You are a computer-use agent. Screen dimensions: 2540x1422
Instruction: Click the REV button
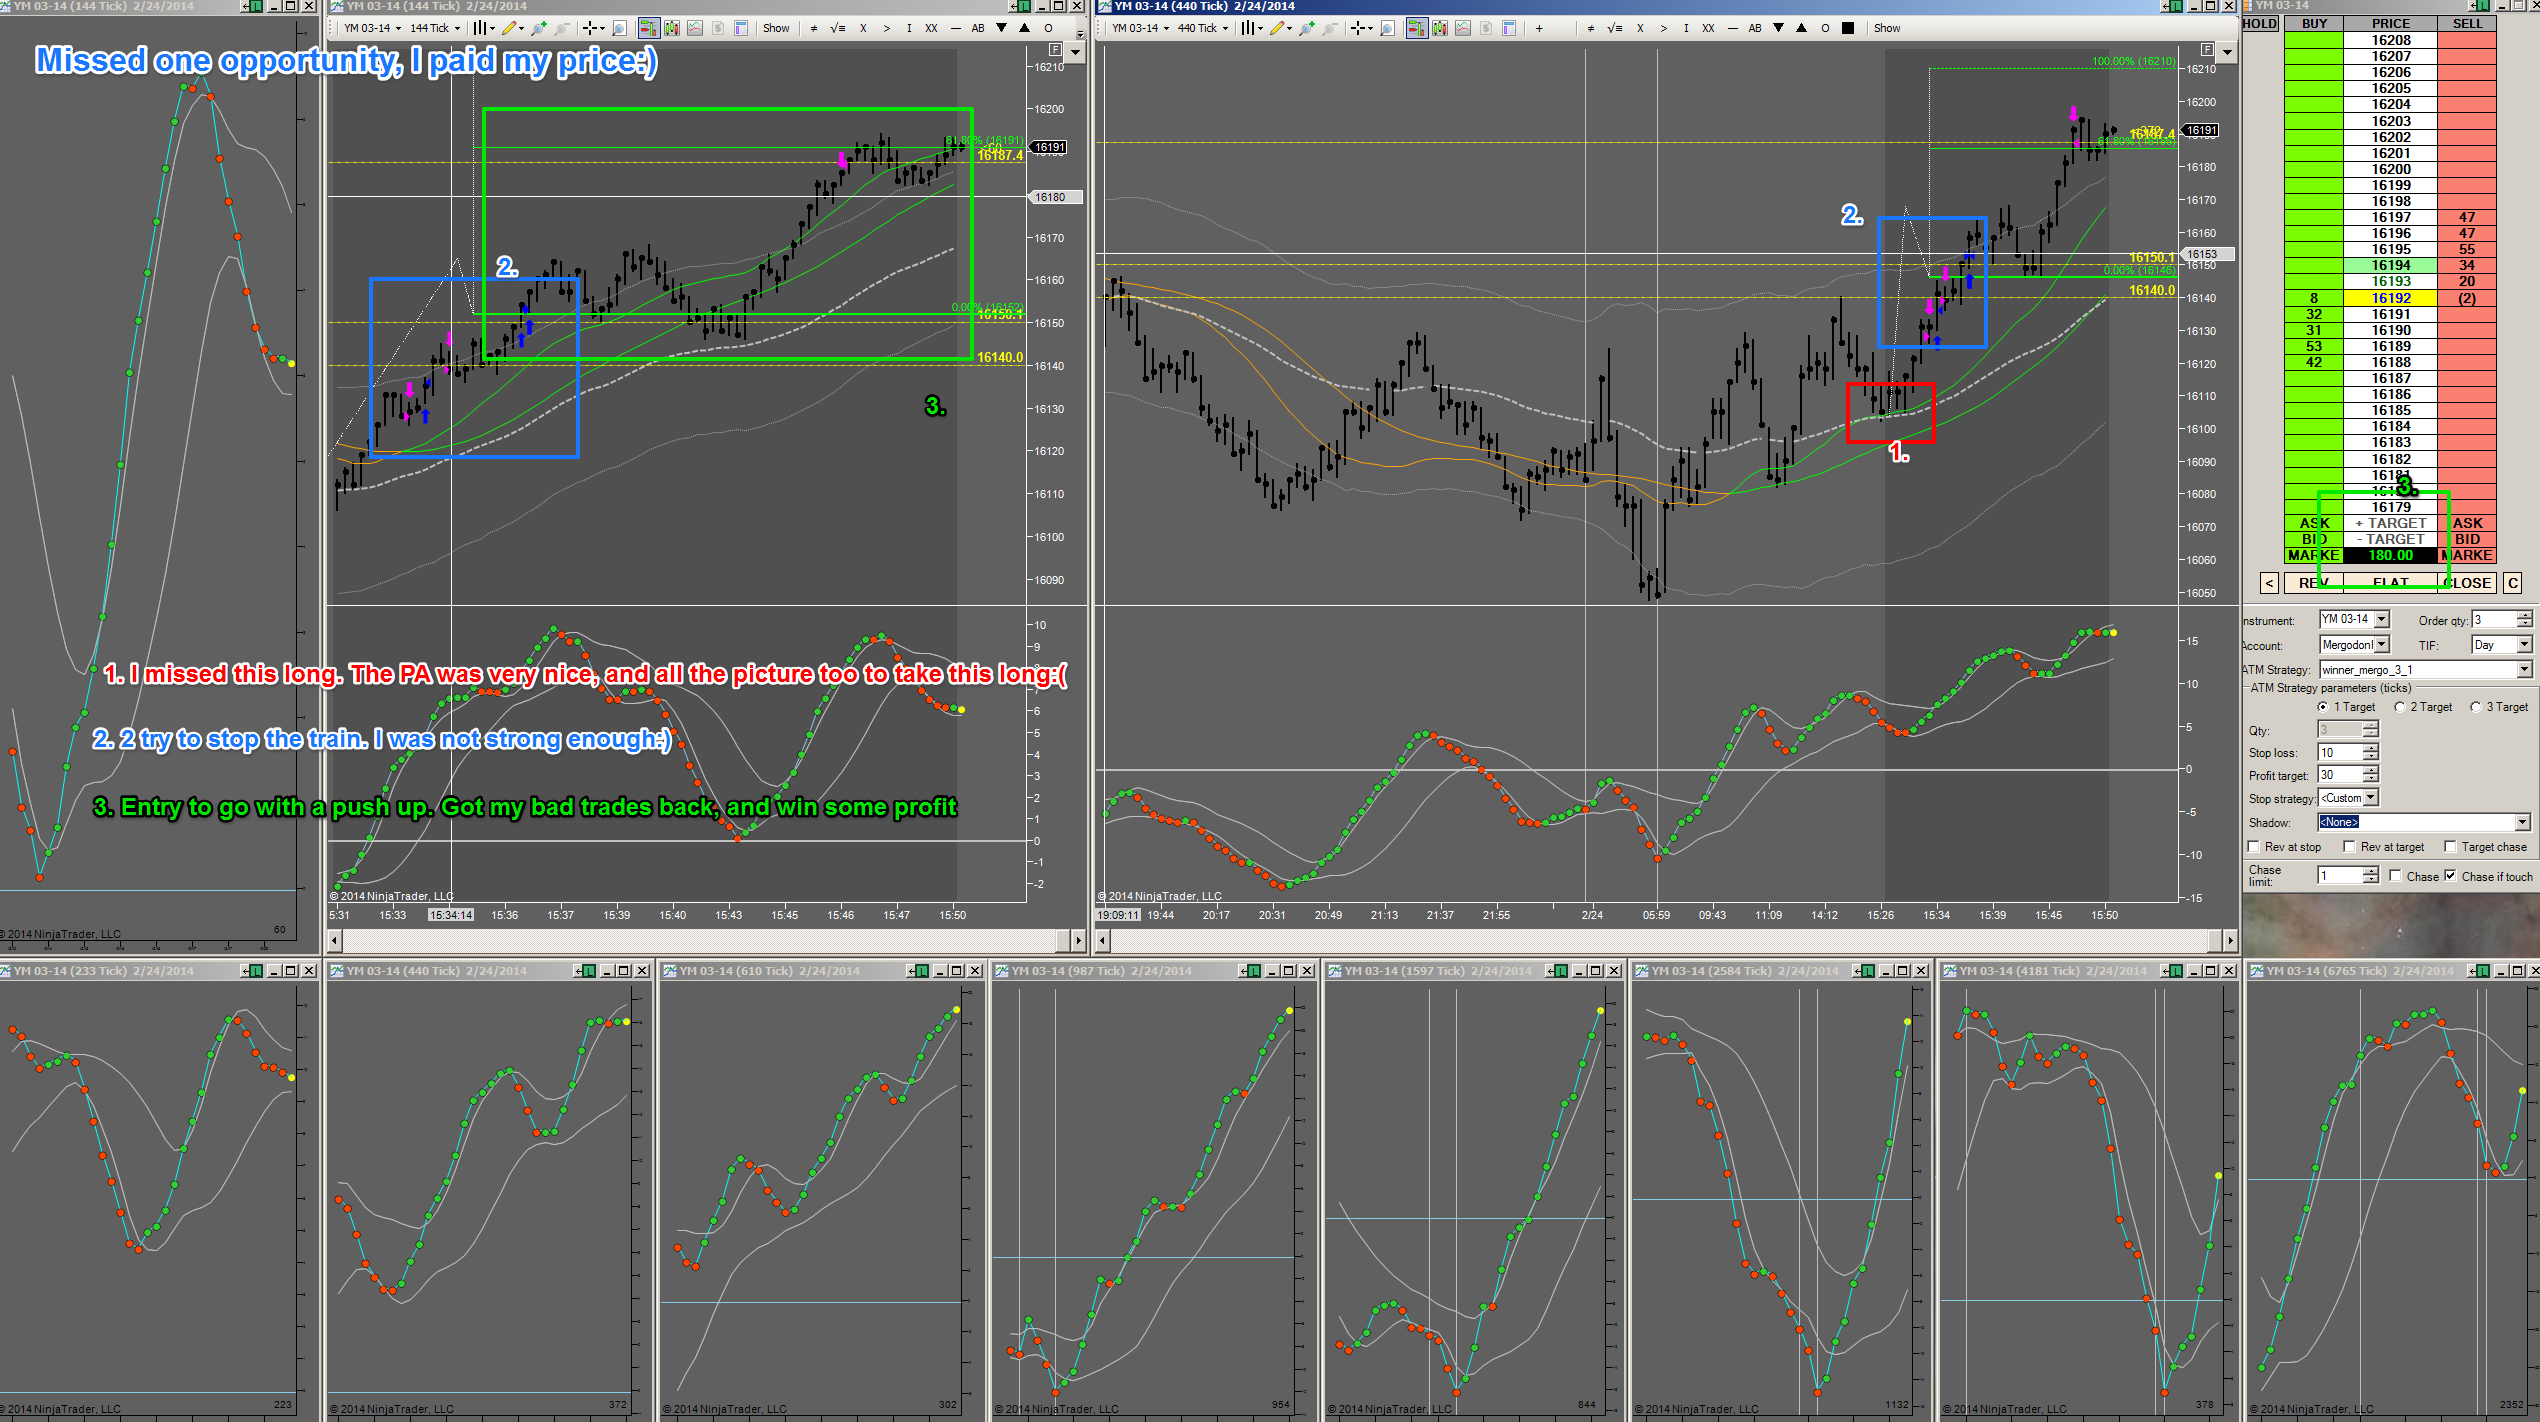point(2314,583)
